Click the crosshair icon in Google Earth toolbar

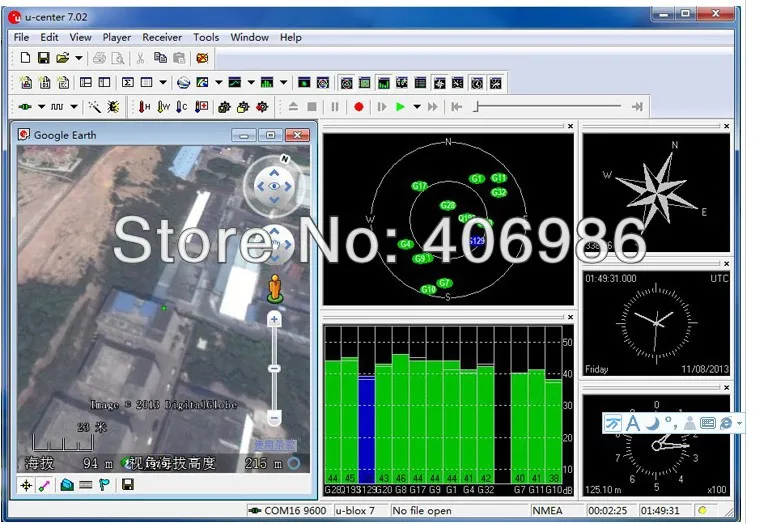tap(26, 485)
